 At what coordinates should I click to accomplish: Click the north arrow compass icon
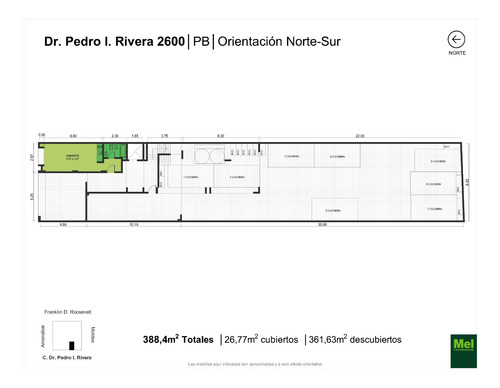456,40
